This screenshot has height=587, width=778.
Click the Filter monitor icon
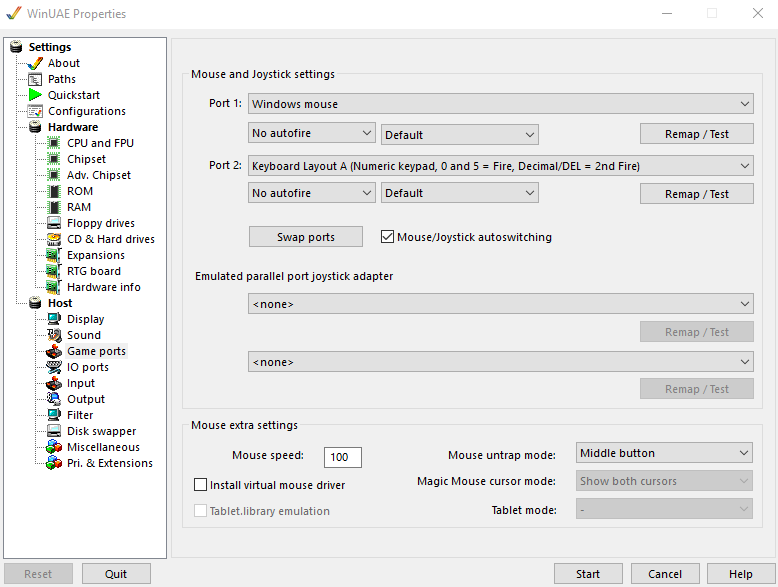point(54,415)
